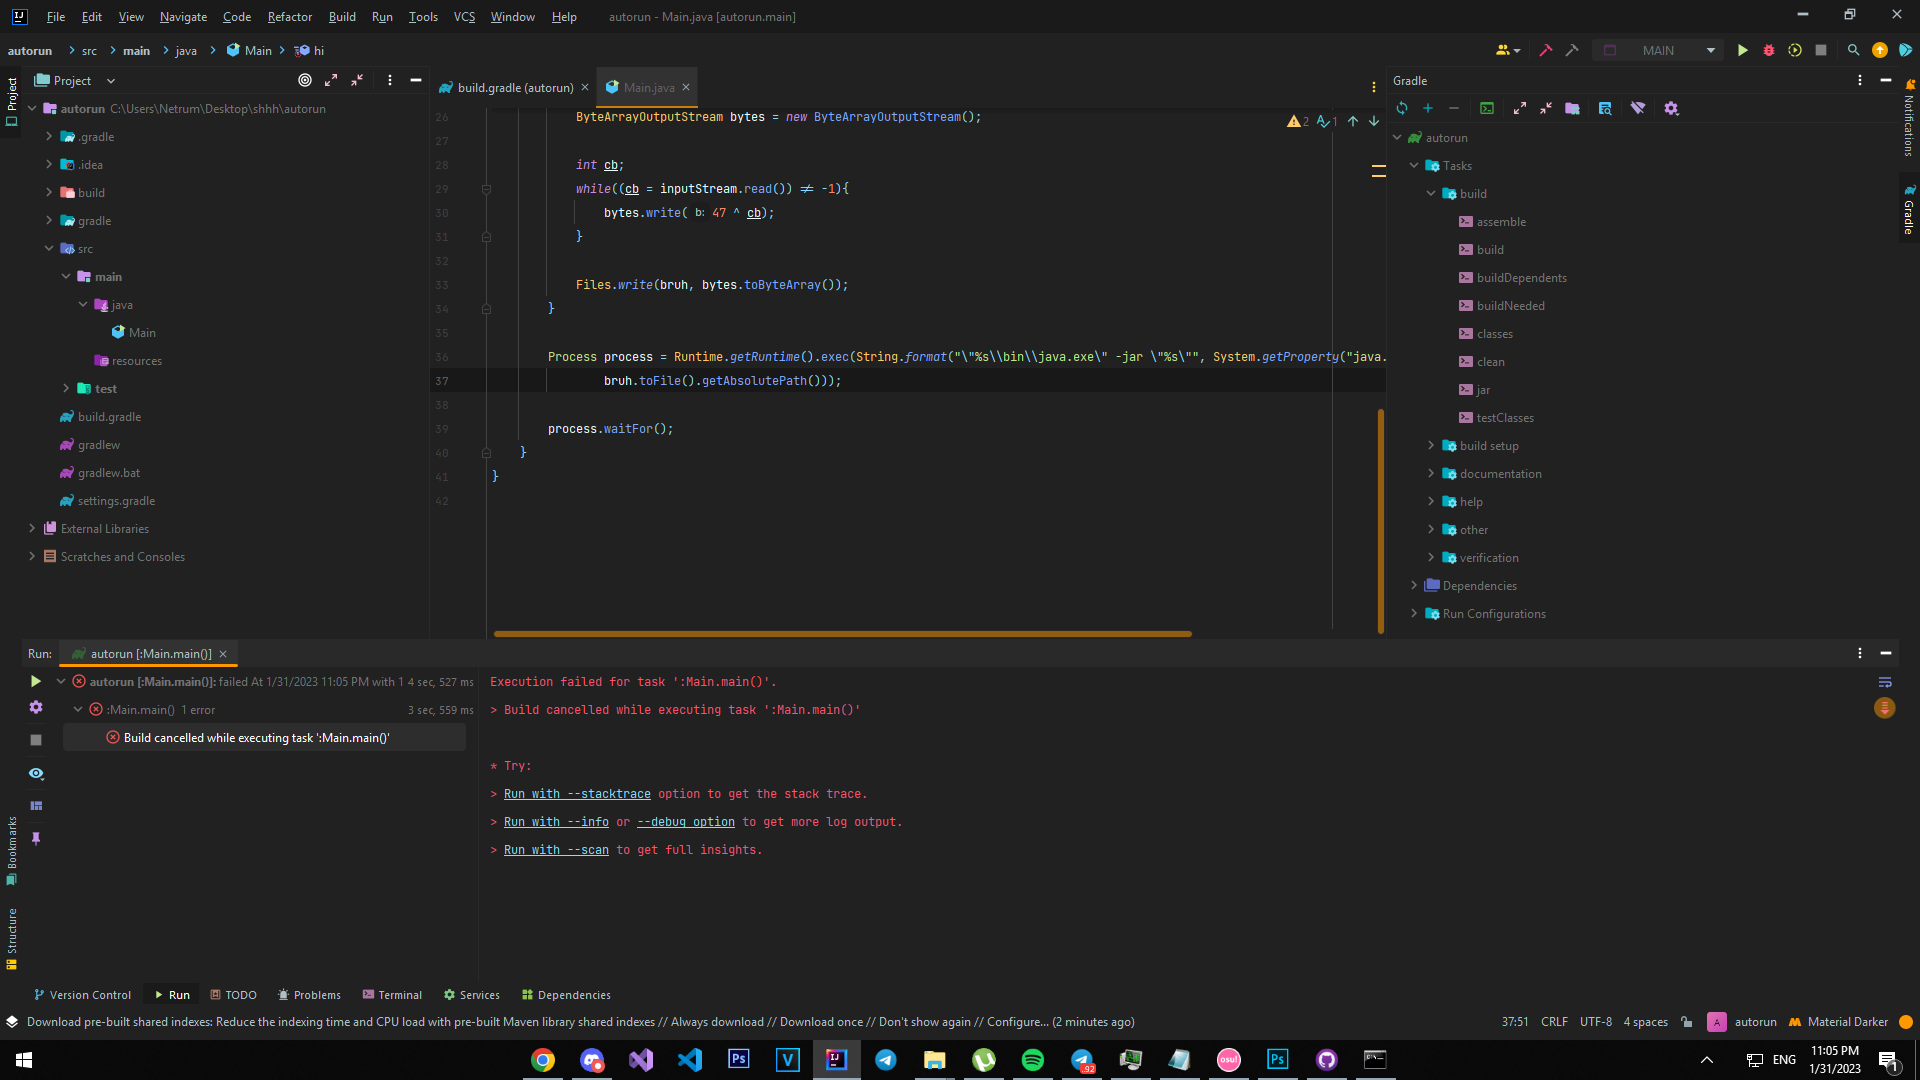Screen dimensions: 1920x1080
Task: Click the pink Build Project hammer
Action: [1545, 50]
